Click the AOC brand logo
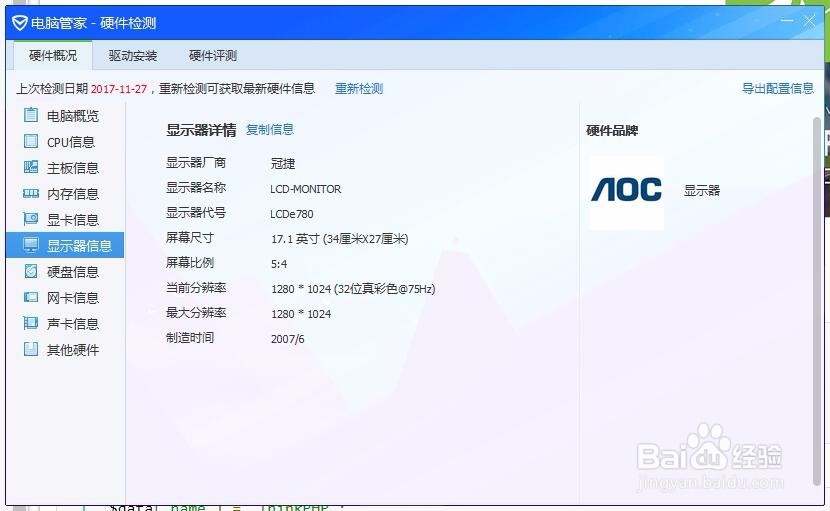The image size is (830, 511). [626, 190]
